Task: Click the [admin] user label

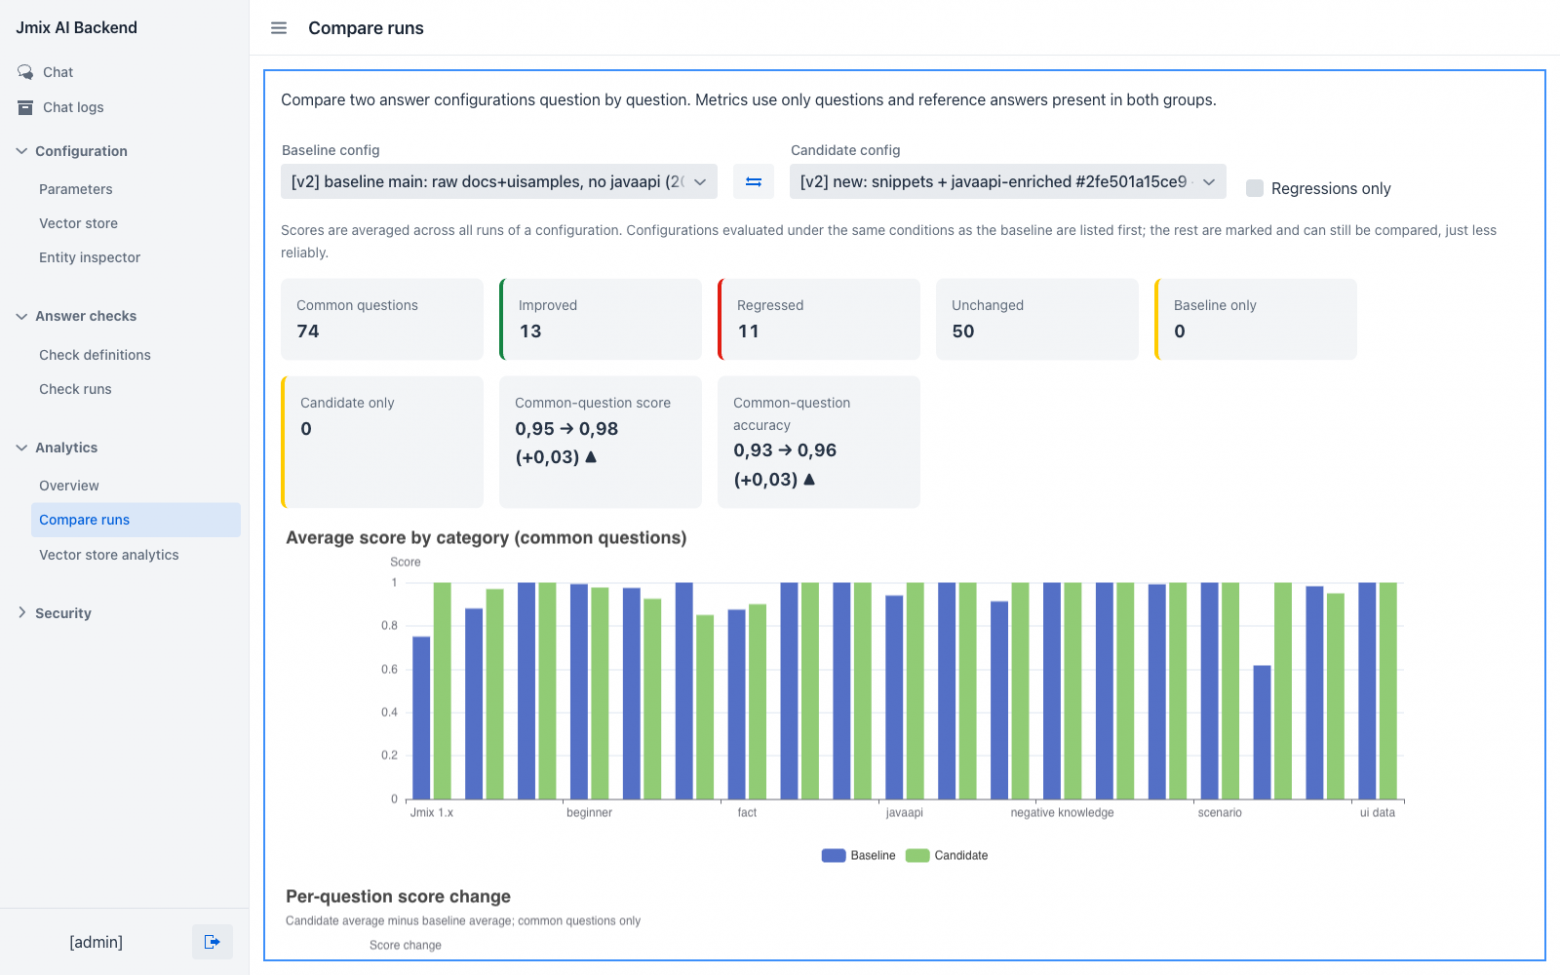Action: [96, 942]
